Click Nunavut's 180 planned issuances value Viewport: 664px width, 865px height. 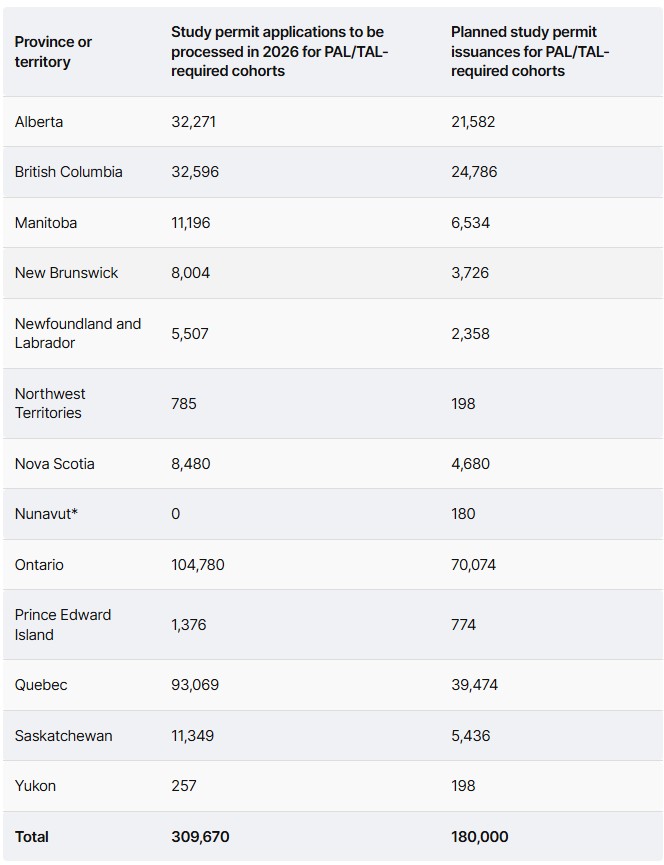[463, 514]
